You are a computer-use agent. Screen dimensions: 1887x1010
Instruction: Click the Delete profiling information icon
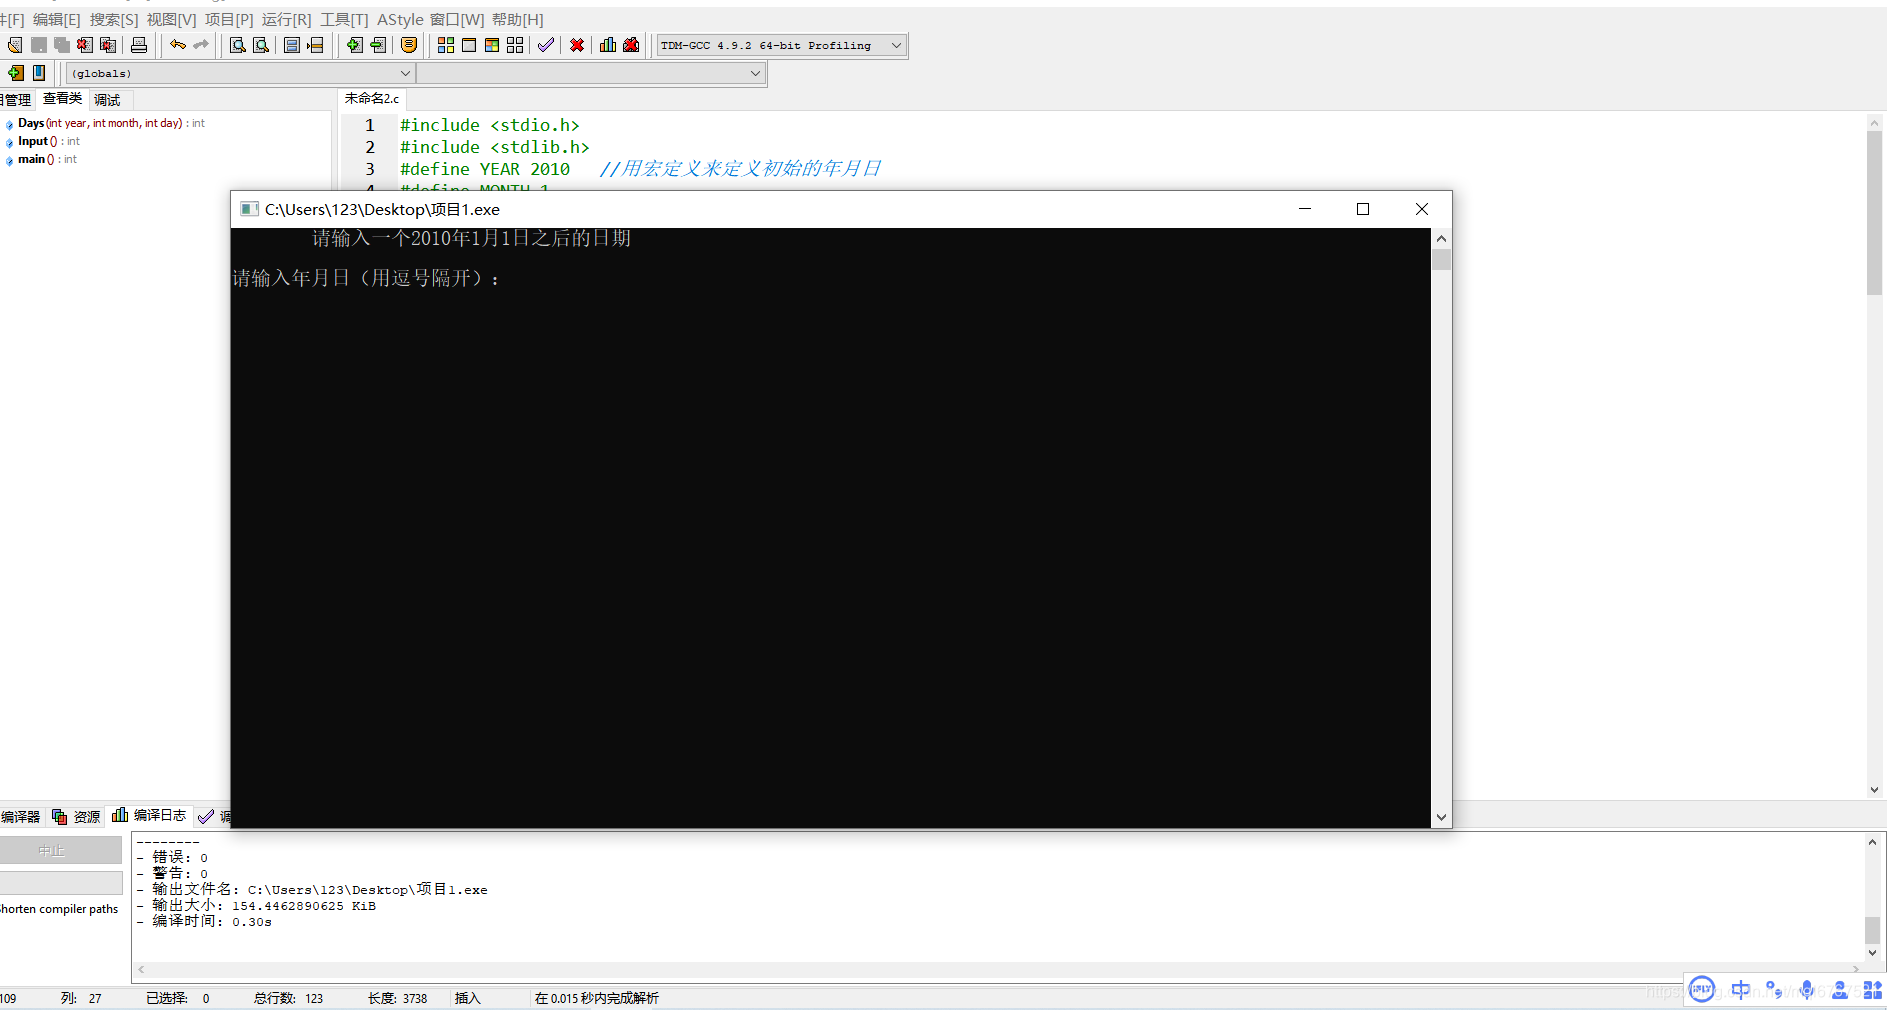coord(631,45)
